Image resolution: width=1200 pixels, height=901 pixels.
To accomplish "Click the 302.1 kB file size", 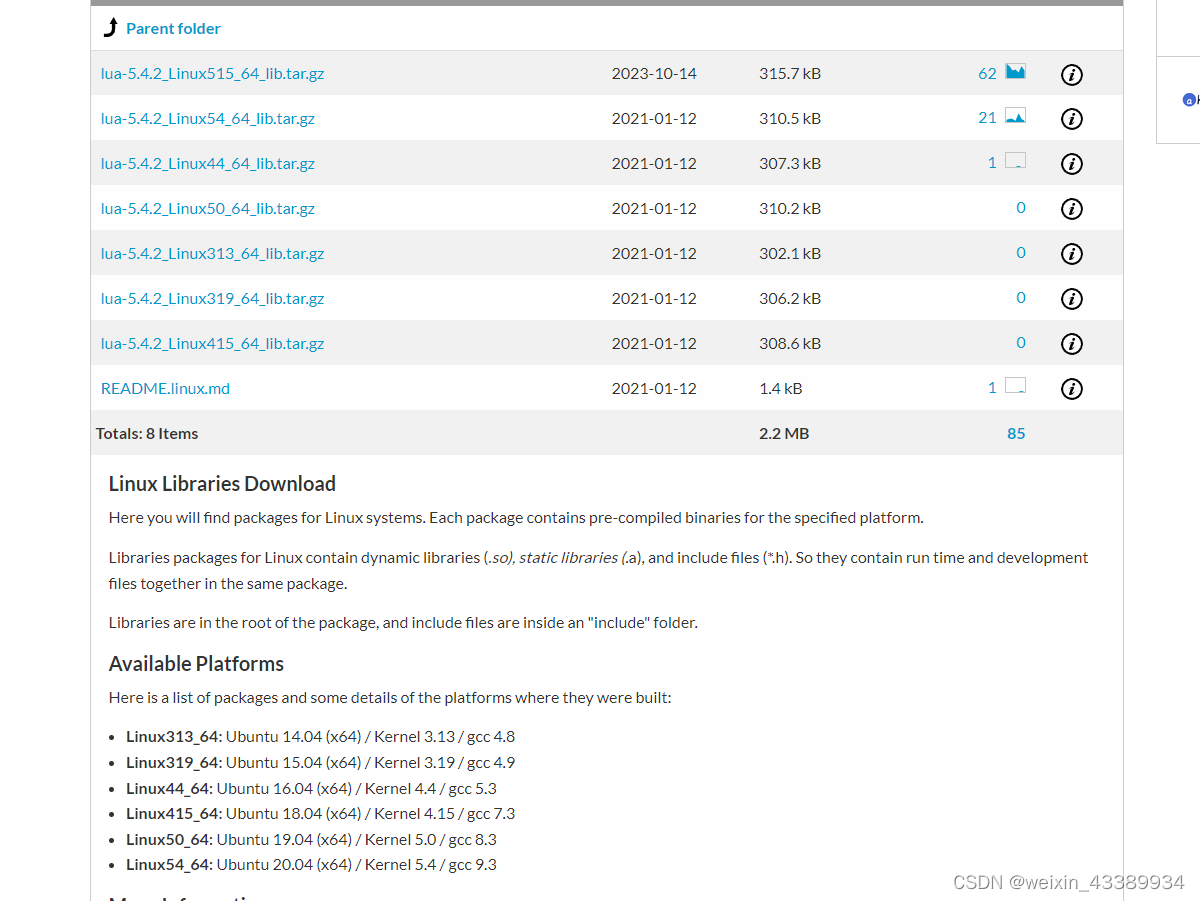I will tap(790, 254).
